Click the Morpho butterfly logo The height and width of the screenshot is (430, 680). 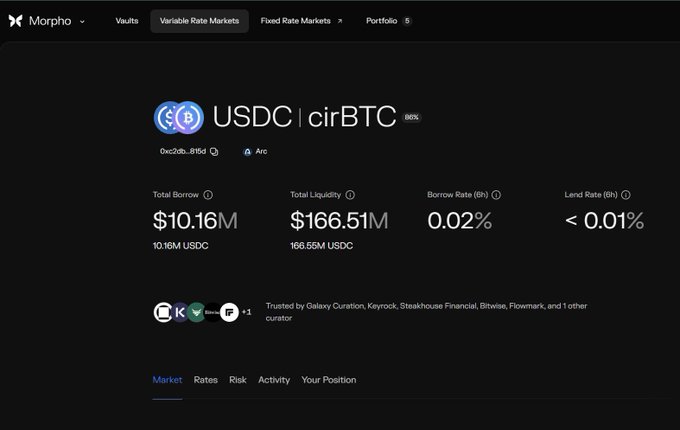pos(16,21)
